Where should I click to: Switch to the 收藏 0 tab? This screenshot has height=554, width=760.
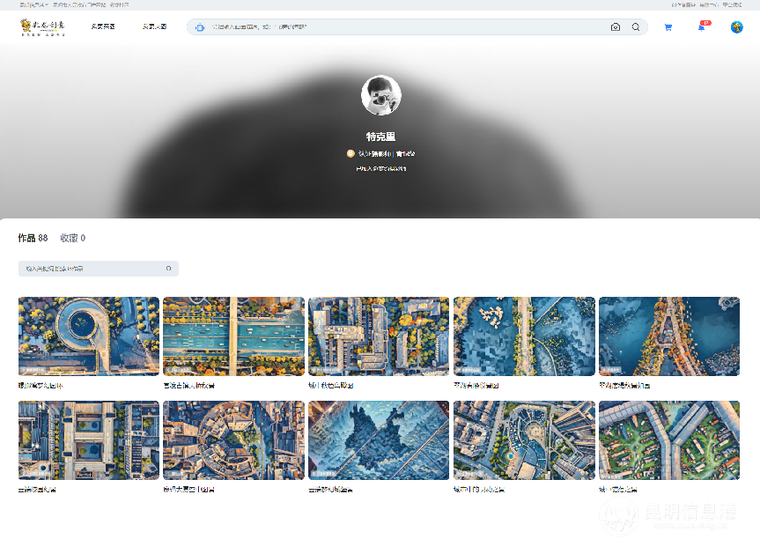click(72, 238)
